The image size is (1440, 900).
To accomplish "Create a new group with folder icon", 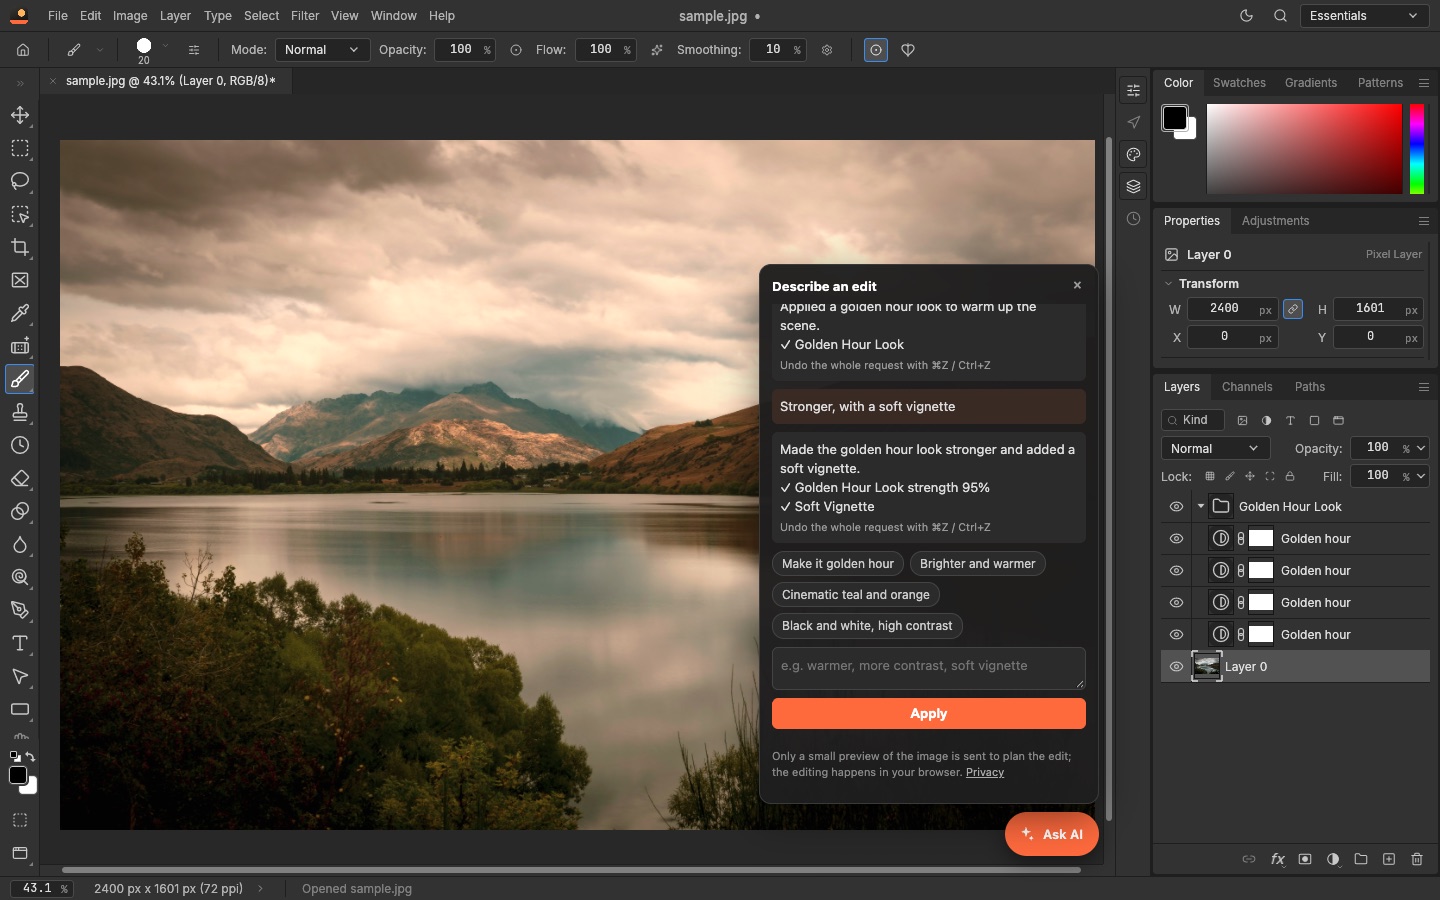I will coord(1361,859).
